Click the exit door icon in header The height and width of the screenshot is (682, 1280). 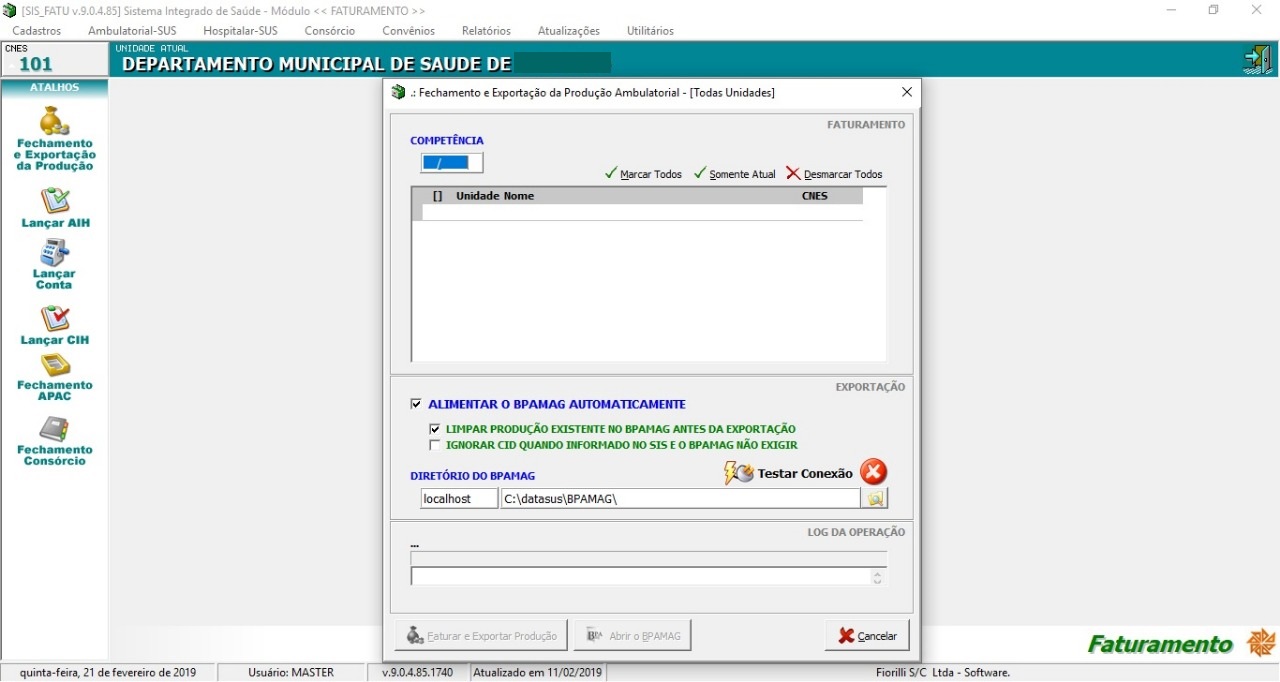point(1256,60)
